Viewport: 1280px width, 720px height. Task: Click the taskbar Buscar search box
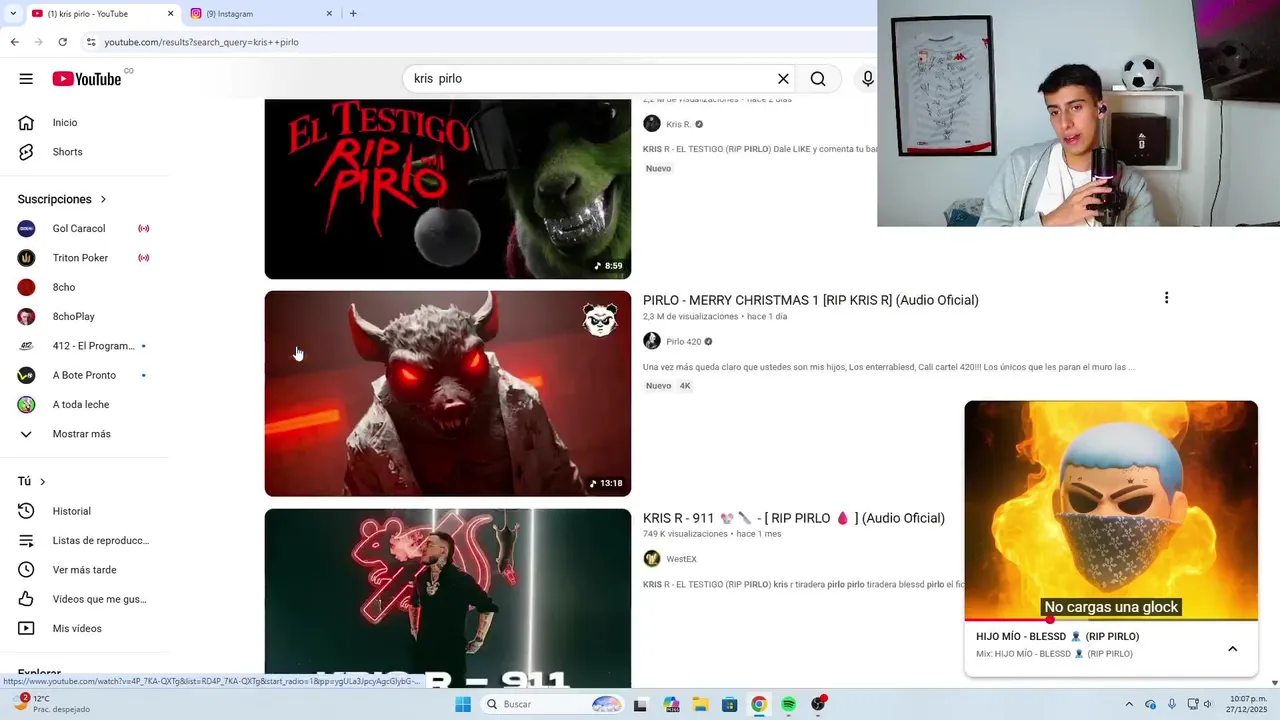[x=552, y=704]
